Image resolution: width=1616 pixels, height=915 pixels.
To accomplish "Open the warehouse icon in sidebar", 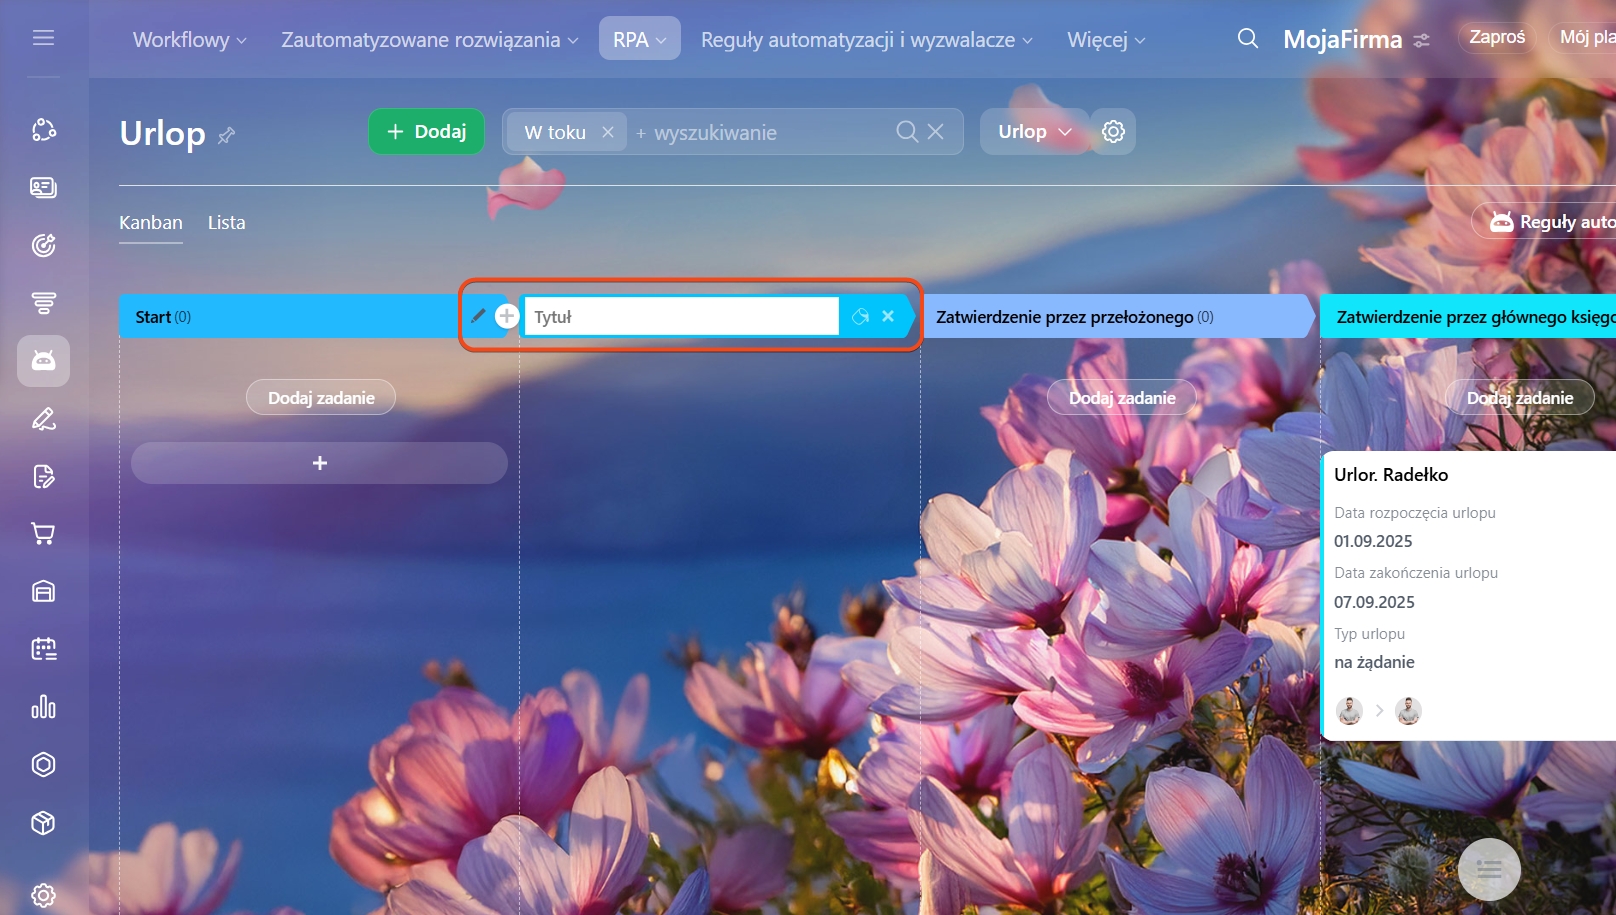I will [x=43, y=592].
